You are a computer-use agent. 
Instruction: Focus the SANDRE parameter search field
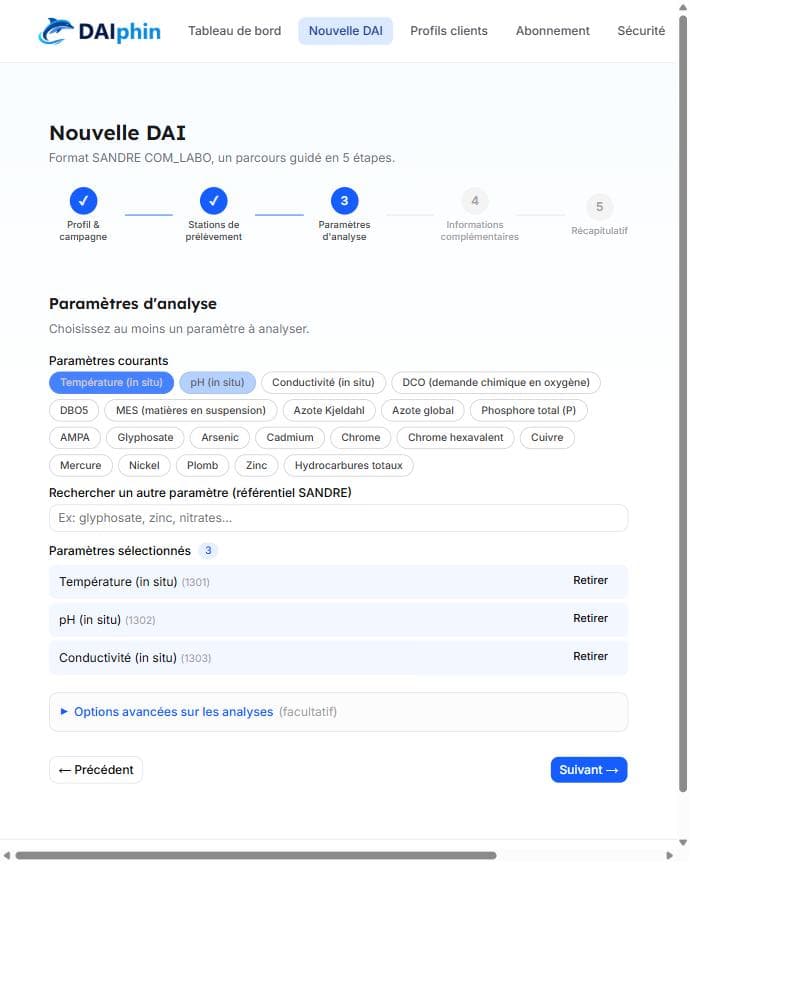(x=338, y=518)
